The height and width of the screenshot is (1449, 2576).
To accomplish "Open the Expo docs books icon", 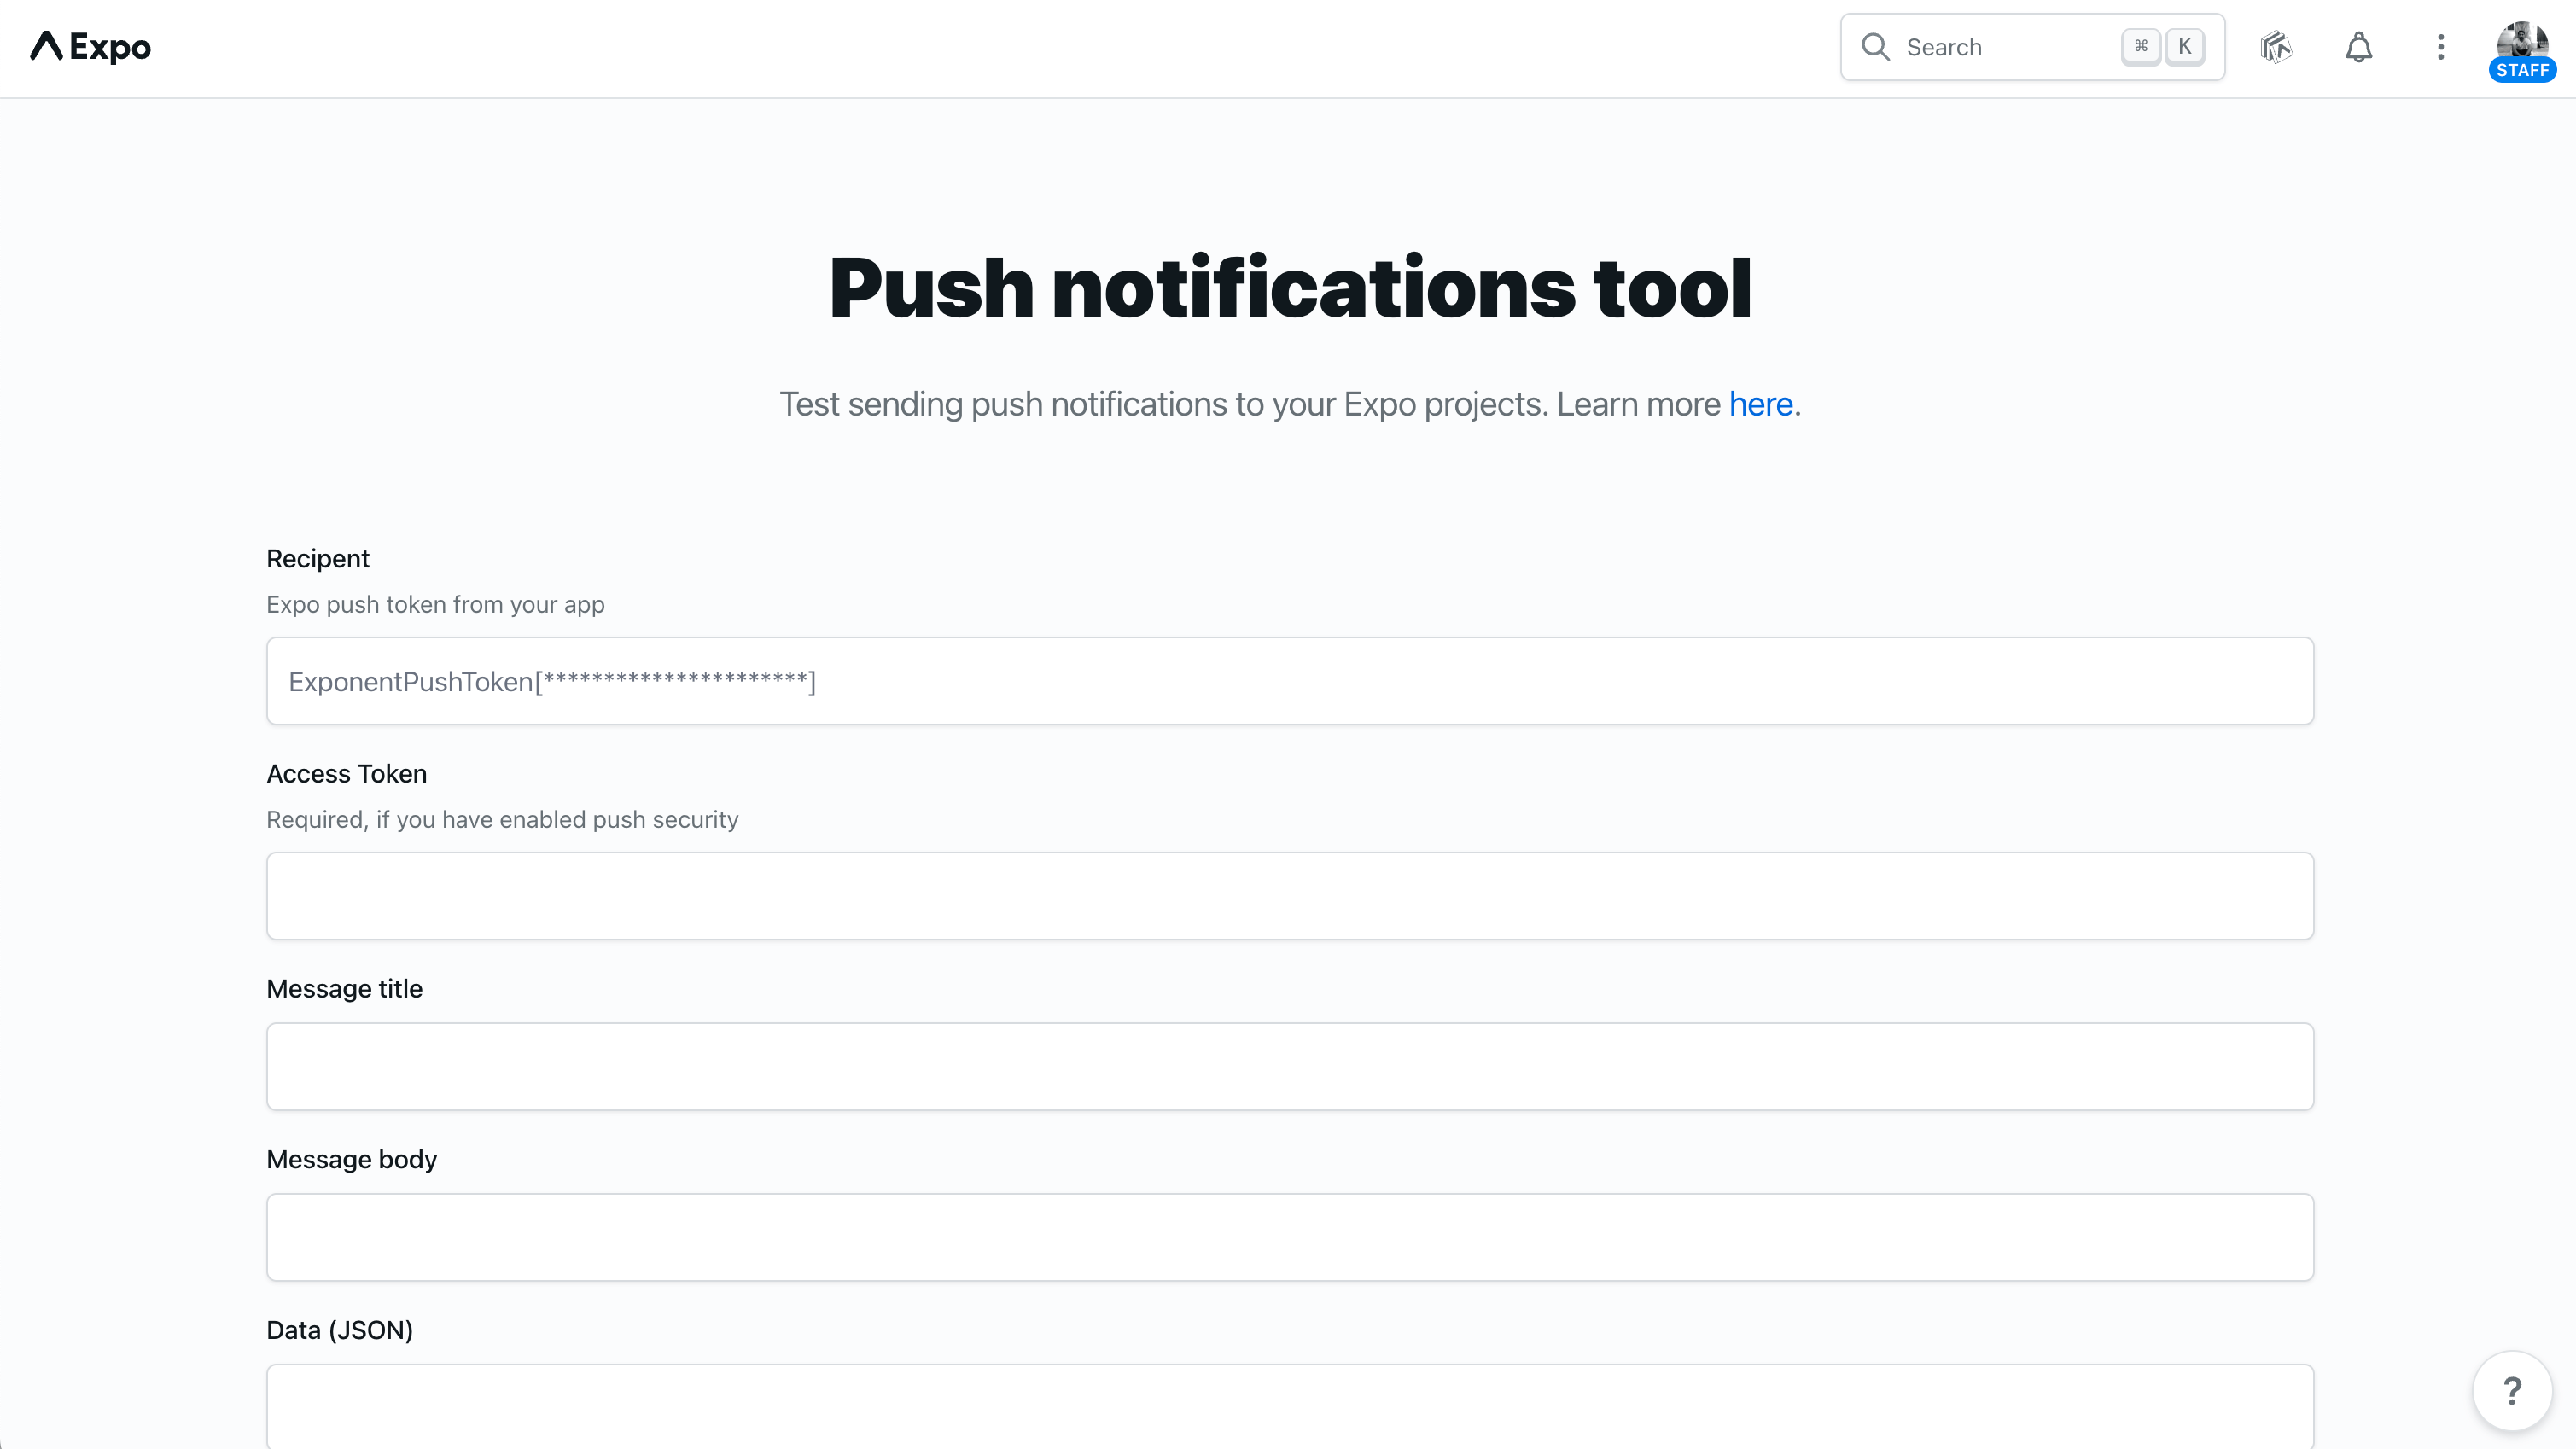I will click(2276, 47).
